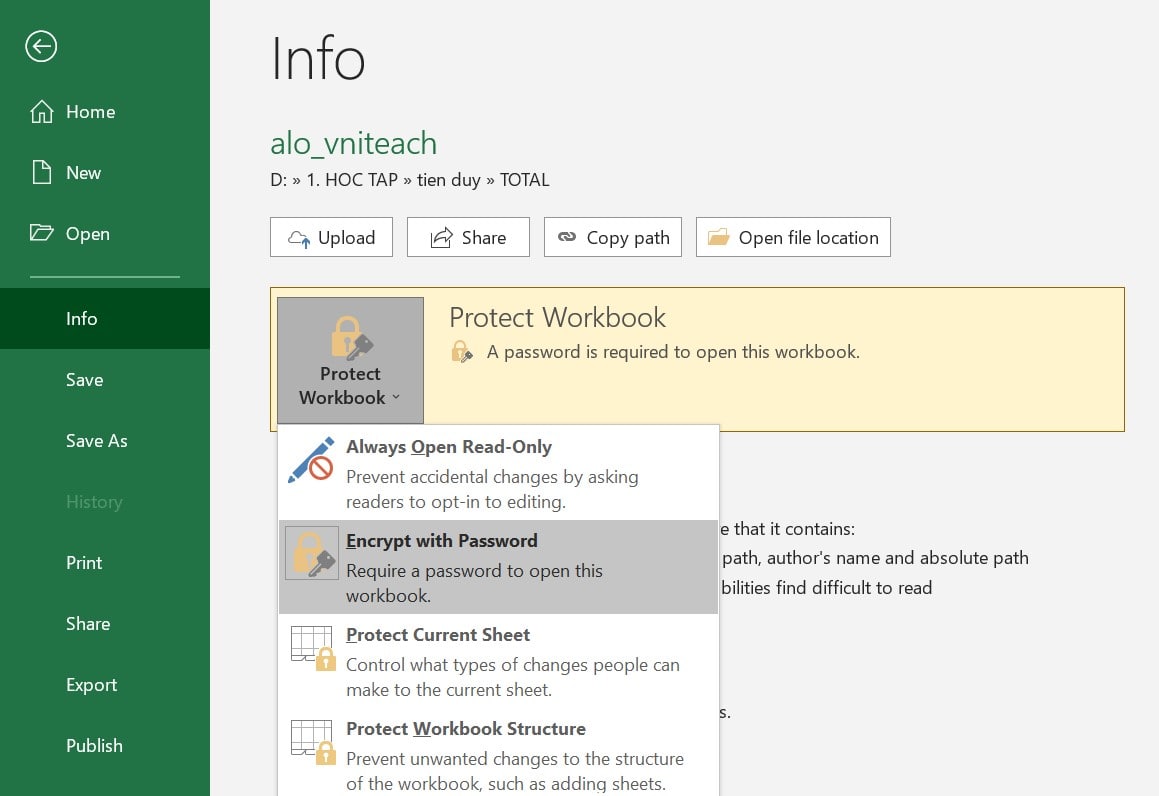Click the Share button near file path
This screenshot has height=796, width=1159.
[x=468, y=237]
